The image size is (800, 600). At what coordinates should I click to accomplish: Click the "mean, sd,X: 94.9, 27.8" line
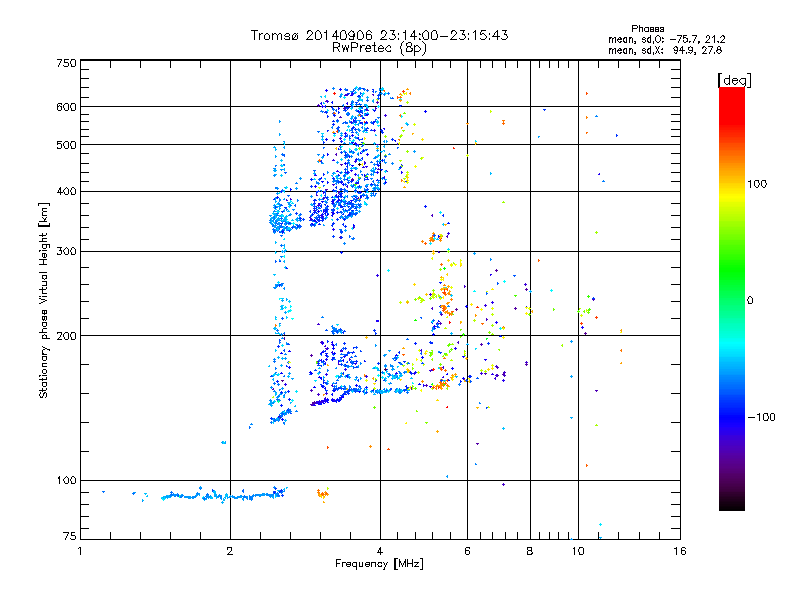[x=665, y=50]
